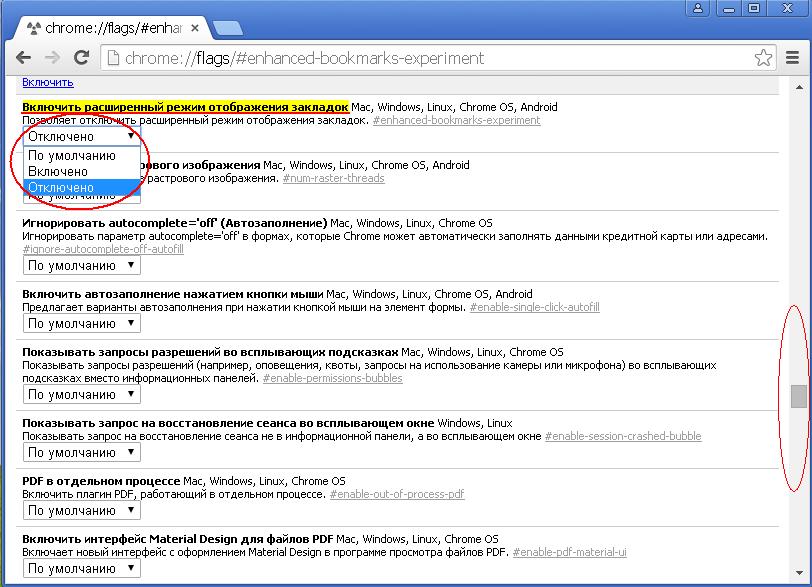Follow the #enable-out-of-process-pdf link
The width and height of the screenshot is (812, 587).
tap(397, 494)
